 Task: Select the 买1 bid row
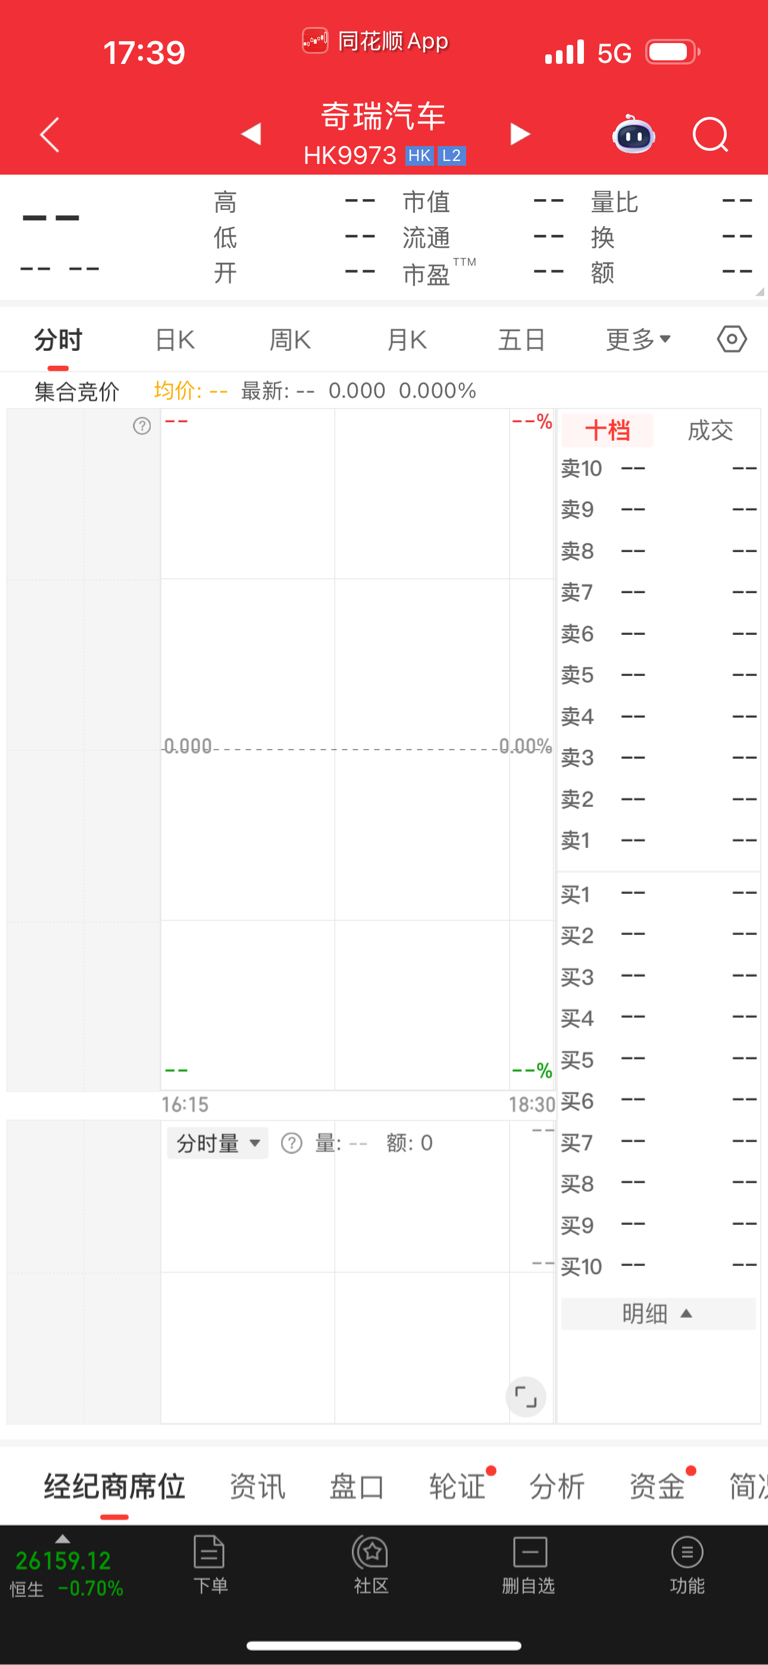(x=658, y=894)
